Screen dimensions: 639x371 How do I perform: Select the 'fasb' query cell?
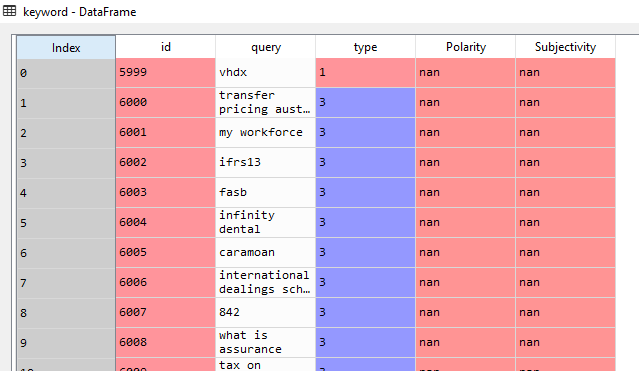[x=265, y=192]
